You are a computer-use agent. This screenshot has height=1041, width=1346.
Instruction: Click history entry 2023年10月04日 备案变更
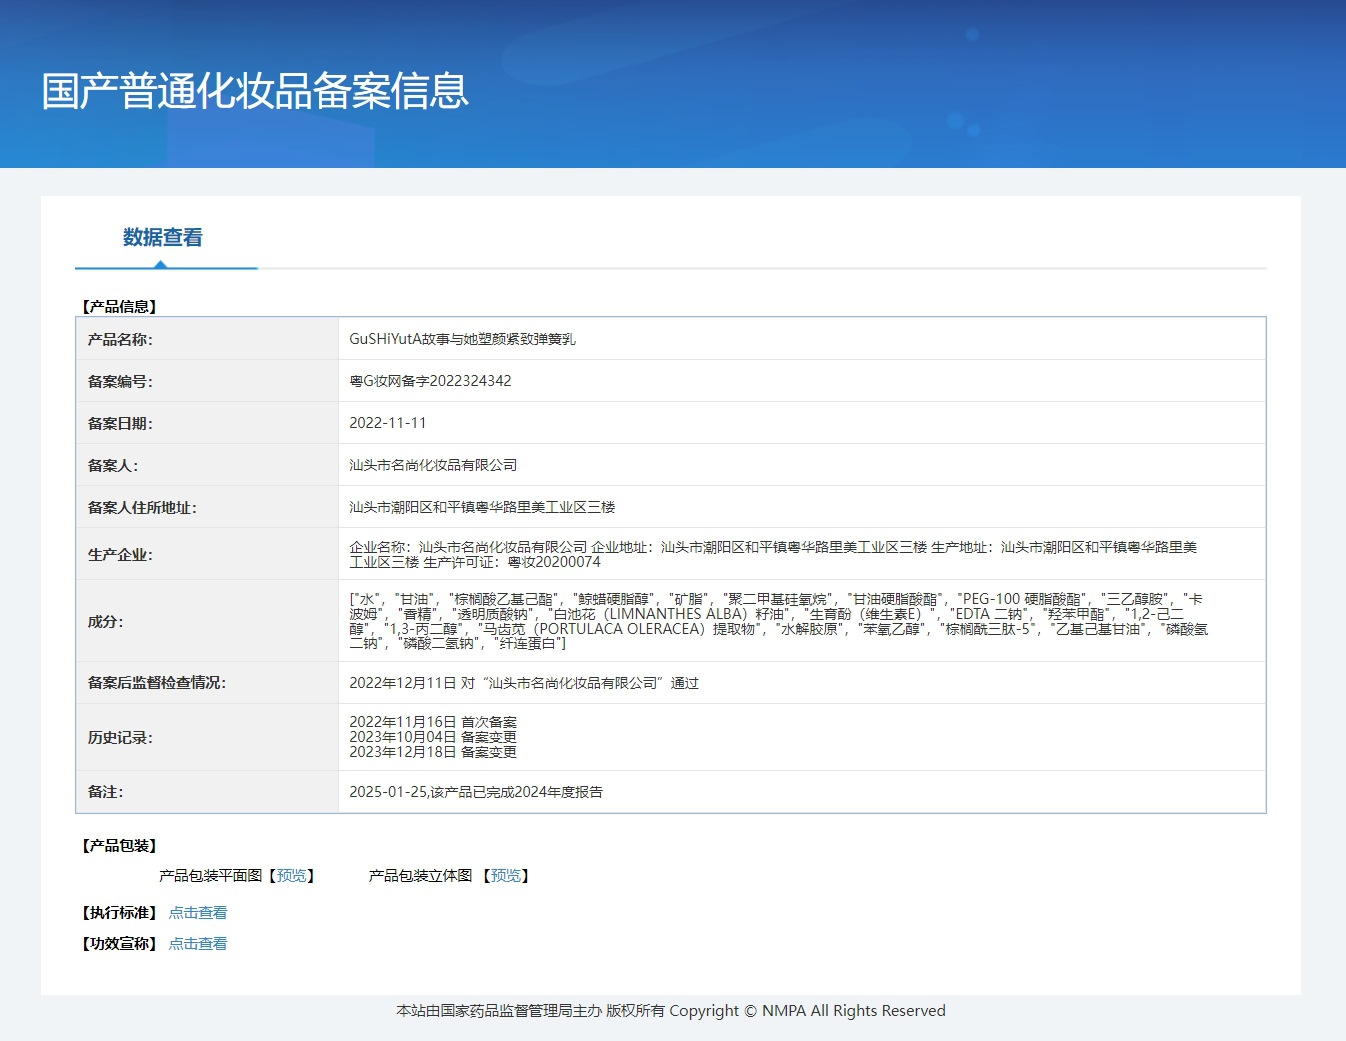pyautogui.click(x=433, y=737)
